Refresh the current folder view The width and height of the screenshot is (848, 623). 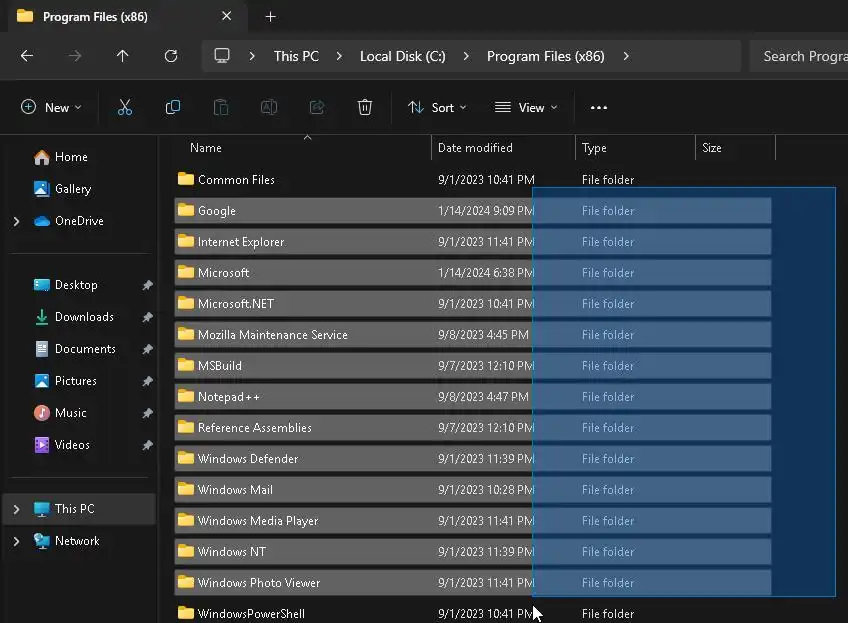tap(171, 56)
